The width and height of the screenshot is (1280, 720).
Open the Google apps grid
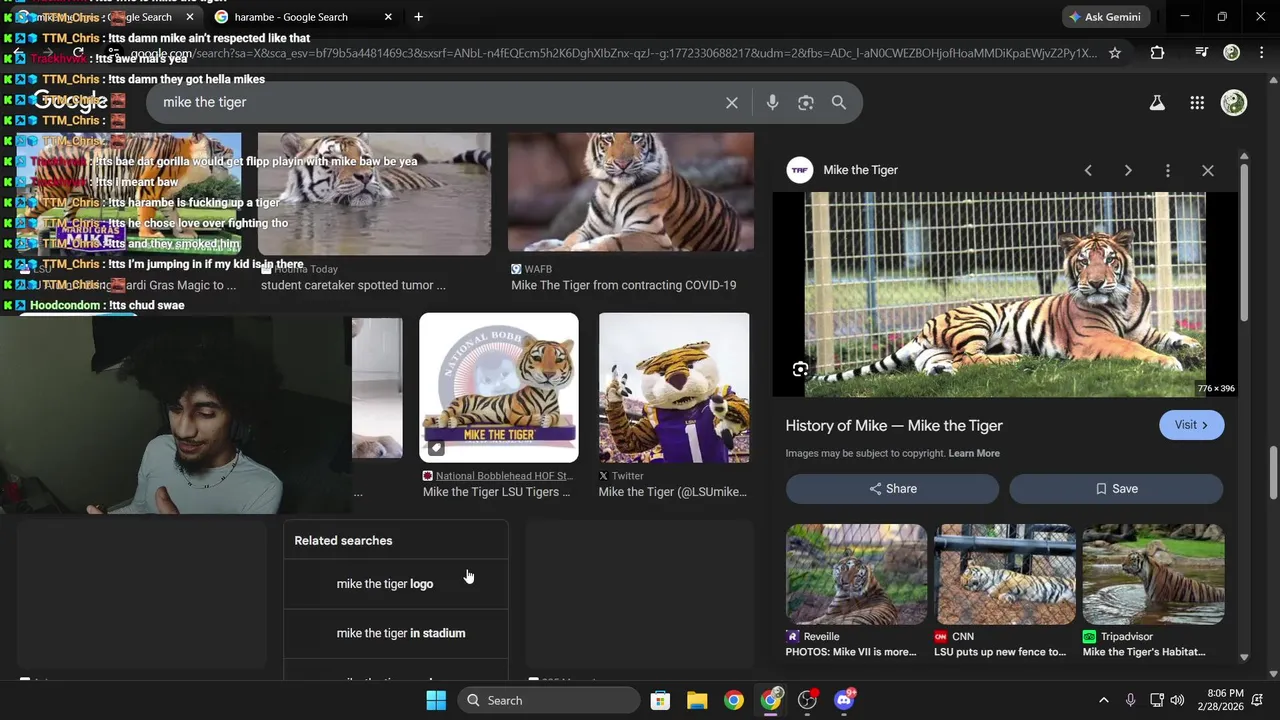(x=1197, y=103)
